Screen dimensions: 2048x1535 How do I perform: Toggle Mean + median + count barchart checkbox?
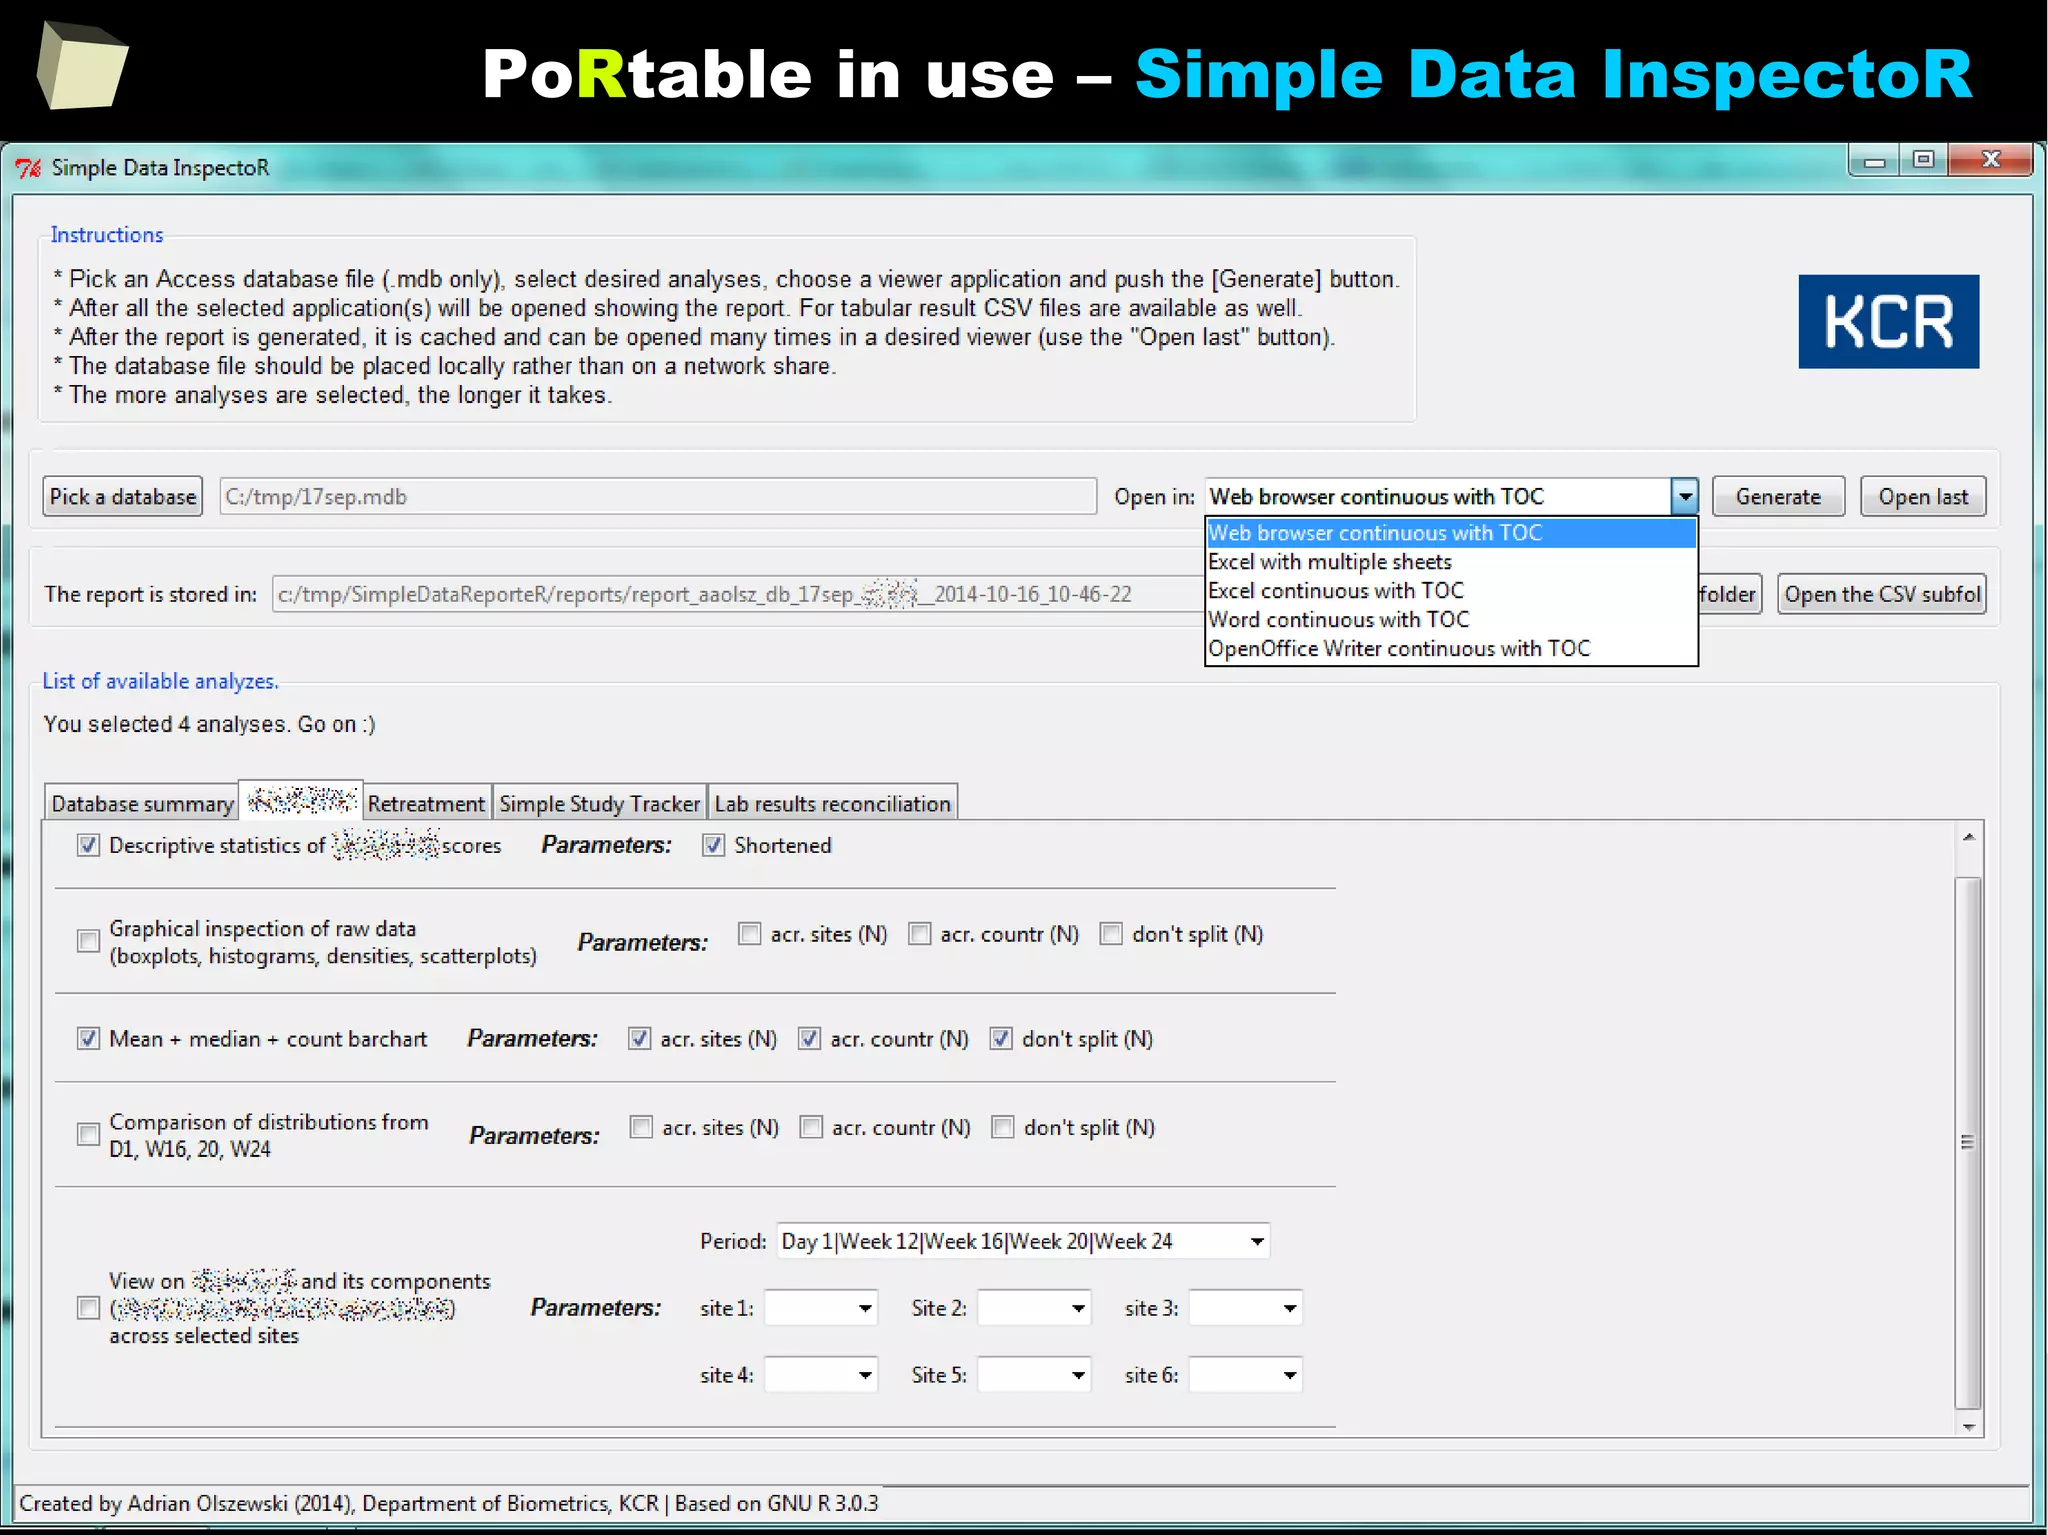point(88,1039)
